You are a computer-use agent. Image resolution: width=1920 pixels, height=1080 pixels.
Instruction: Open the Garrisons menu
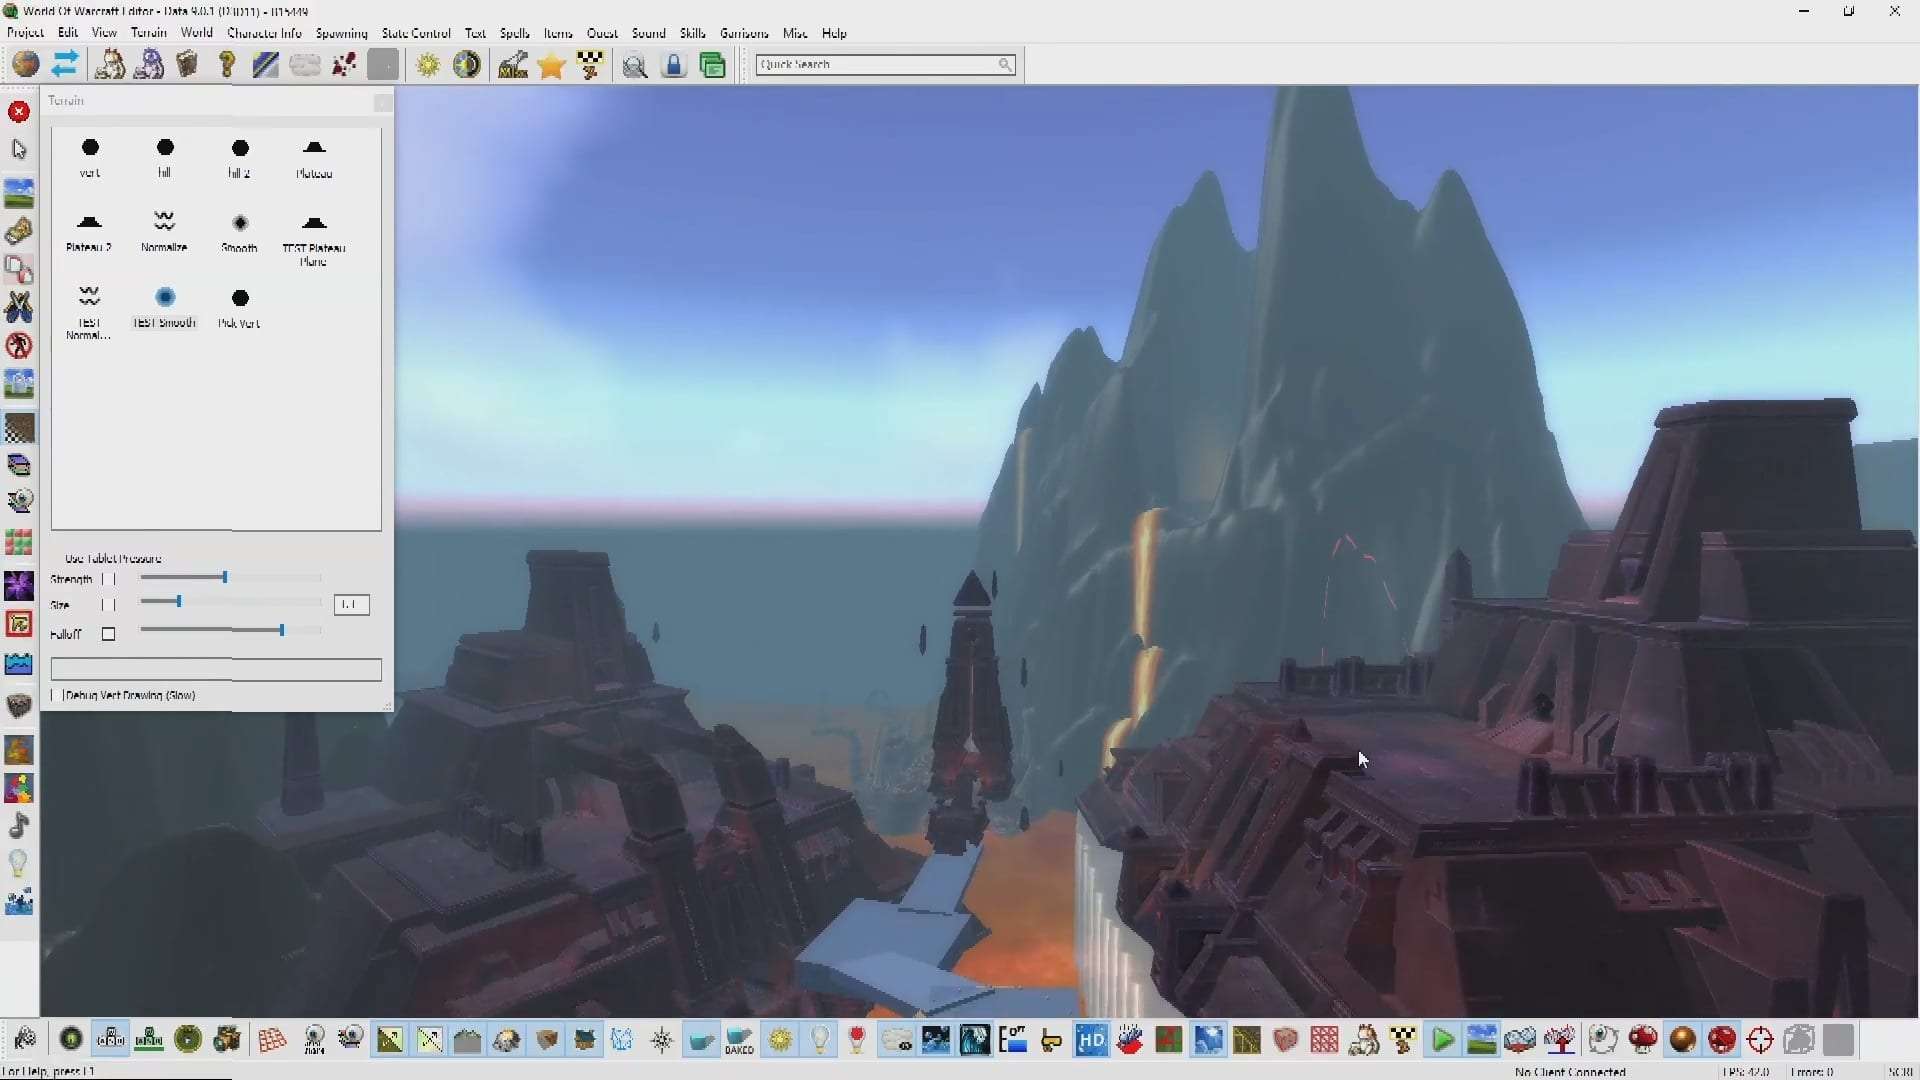744,33
